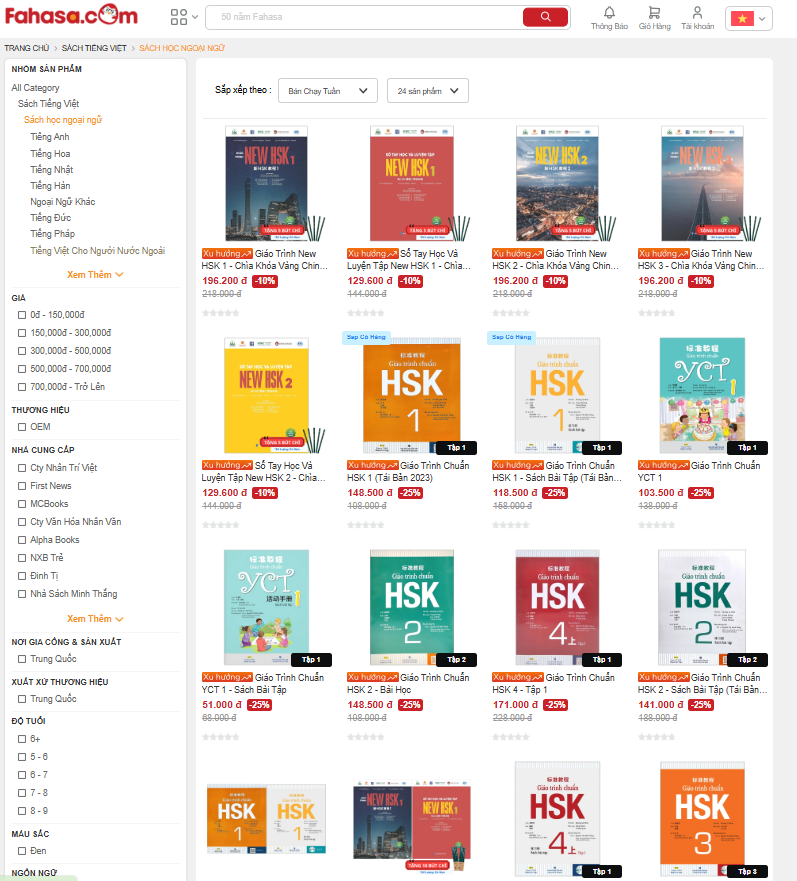Open Giáo Trình Chuẩn YCT 1 cover
Image resolution: width=797 pixels, height=881 pixels.
(703, 396)
